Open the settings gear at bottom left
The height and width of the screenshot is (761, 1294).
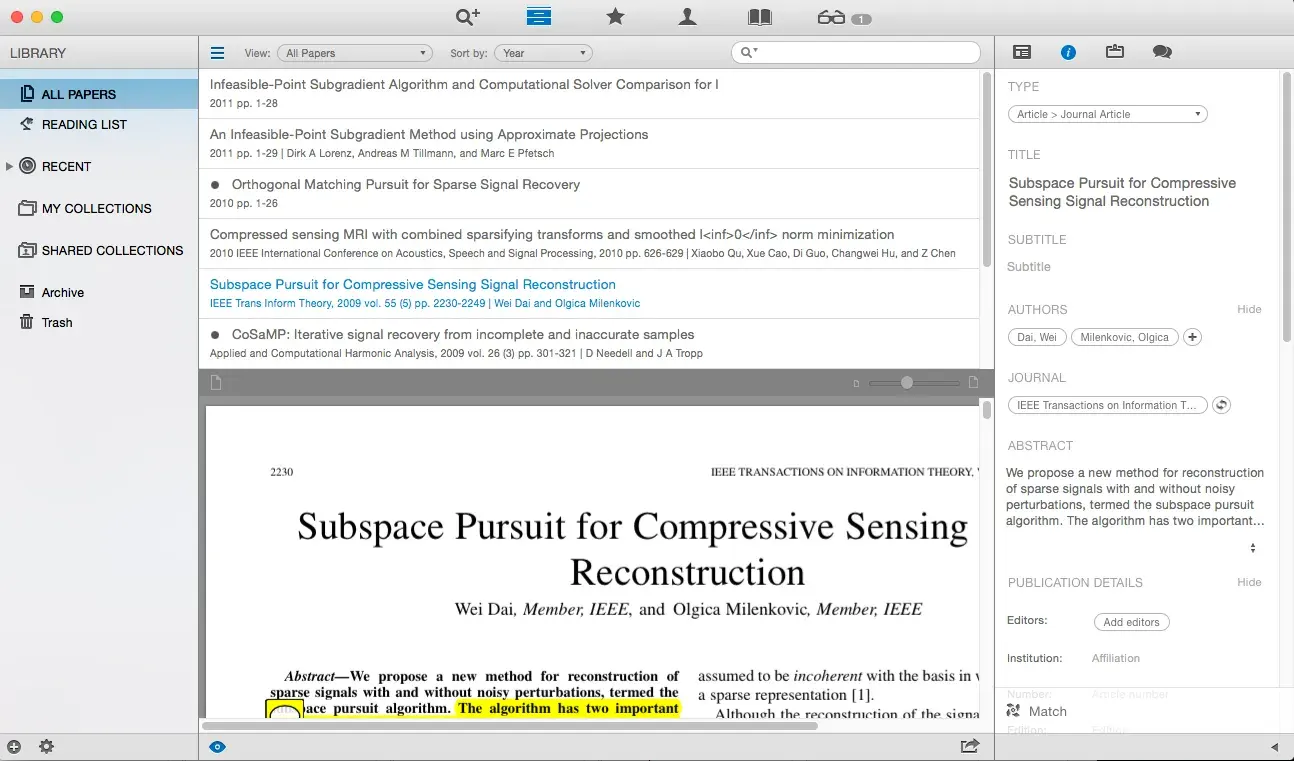click(x=46, y=746)
